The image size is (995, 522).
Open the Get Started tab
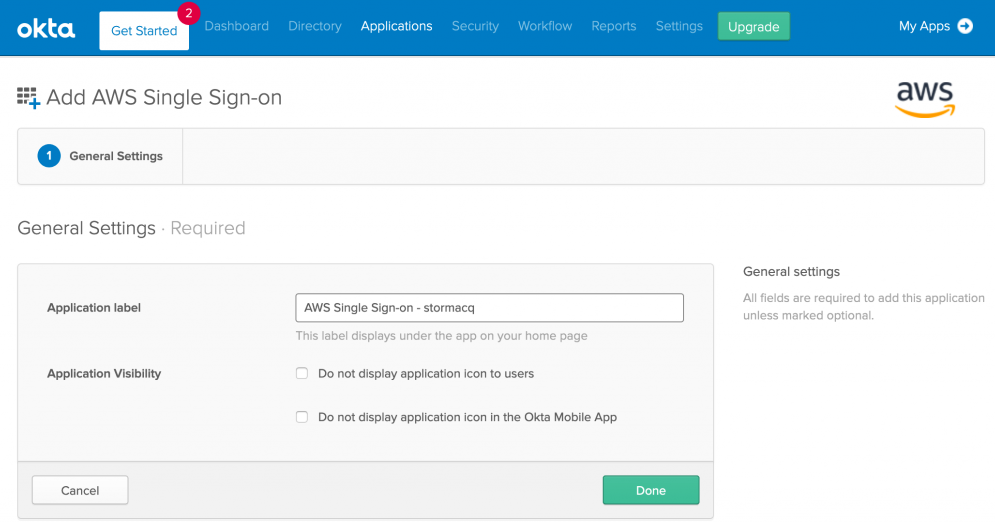pos(144,30)
